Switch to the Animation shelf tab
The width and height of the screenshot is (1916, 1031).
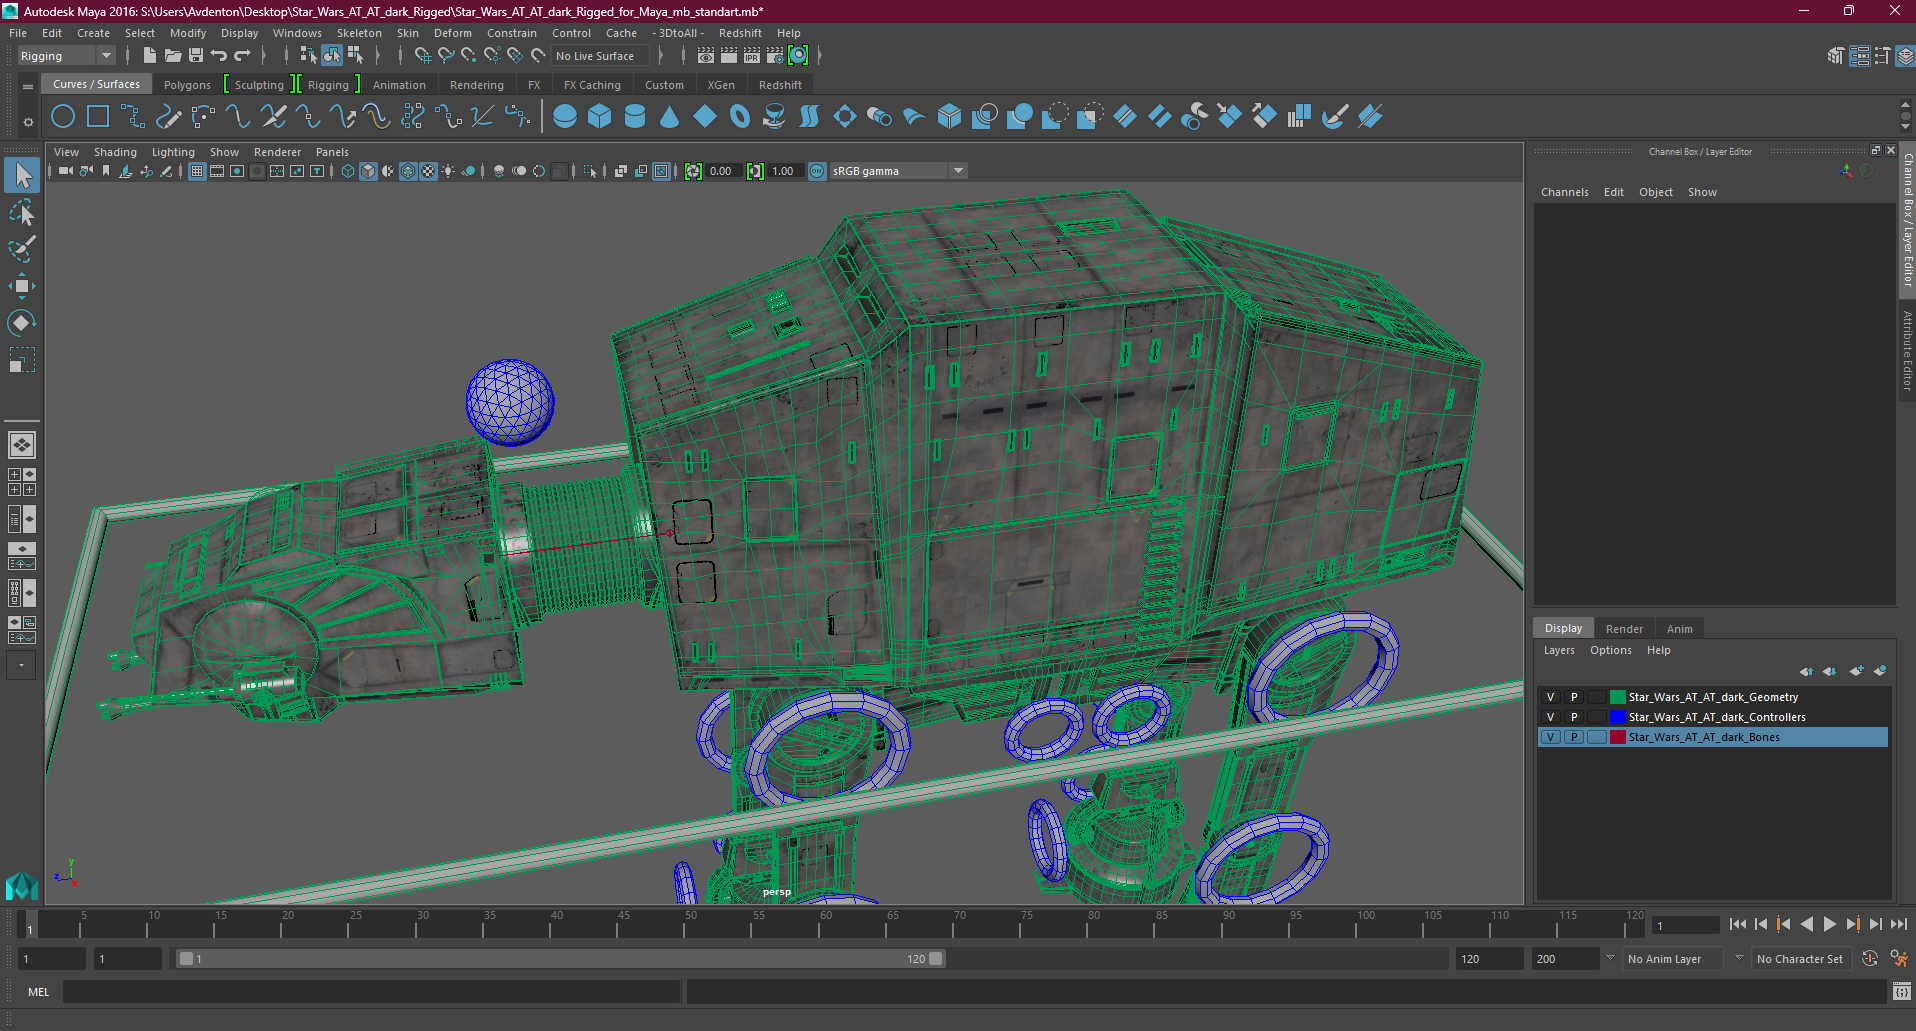point(399,85)
